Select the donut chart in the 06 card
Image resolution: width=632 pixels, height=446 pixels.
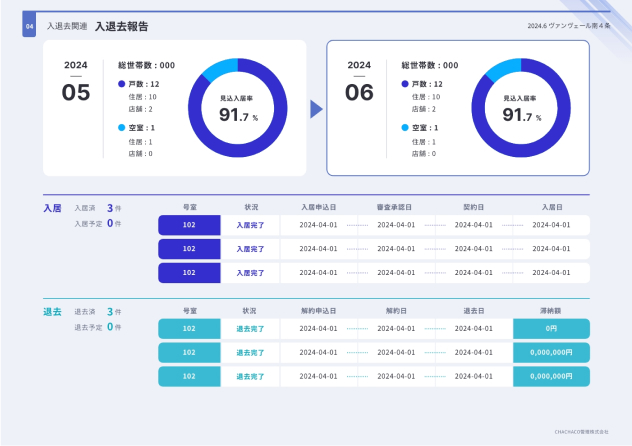click(520, 109)
